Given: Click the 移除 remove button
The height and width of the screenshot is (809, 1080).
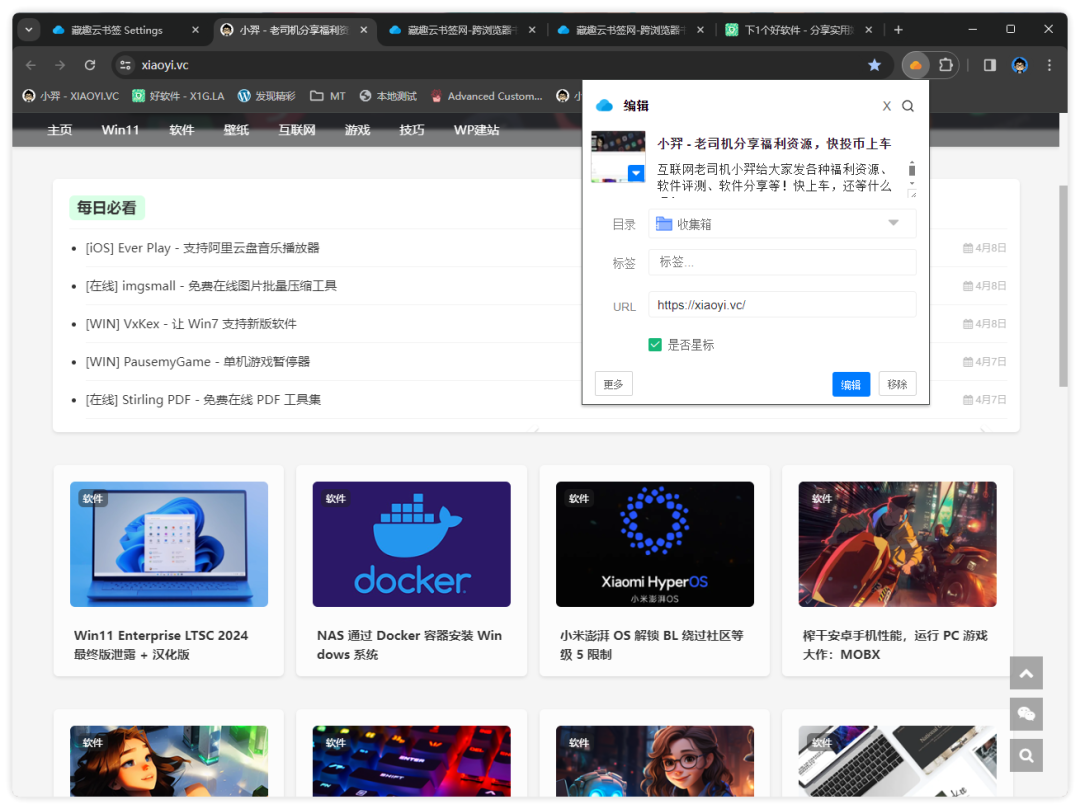Looking at the screenshot, I should (897, 384).
